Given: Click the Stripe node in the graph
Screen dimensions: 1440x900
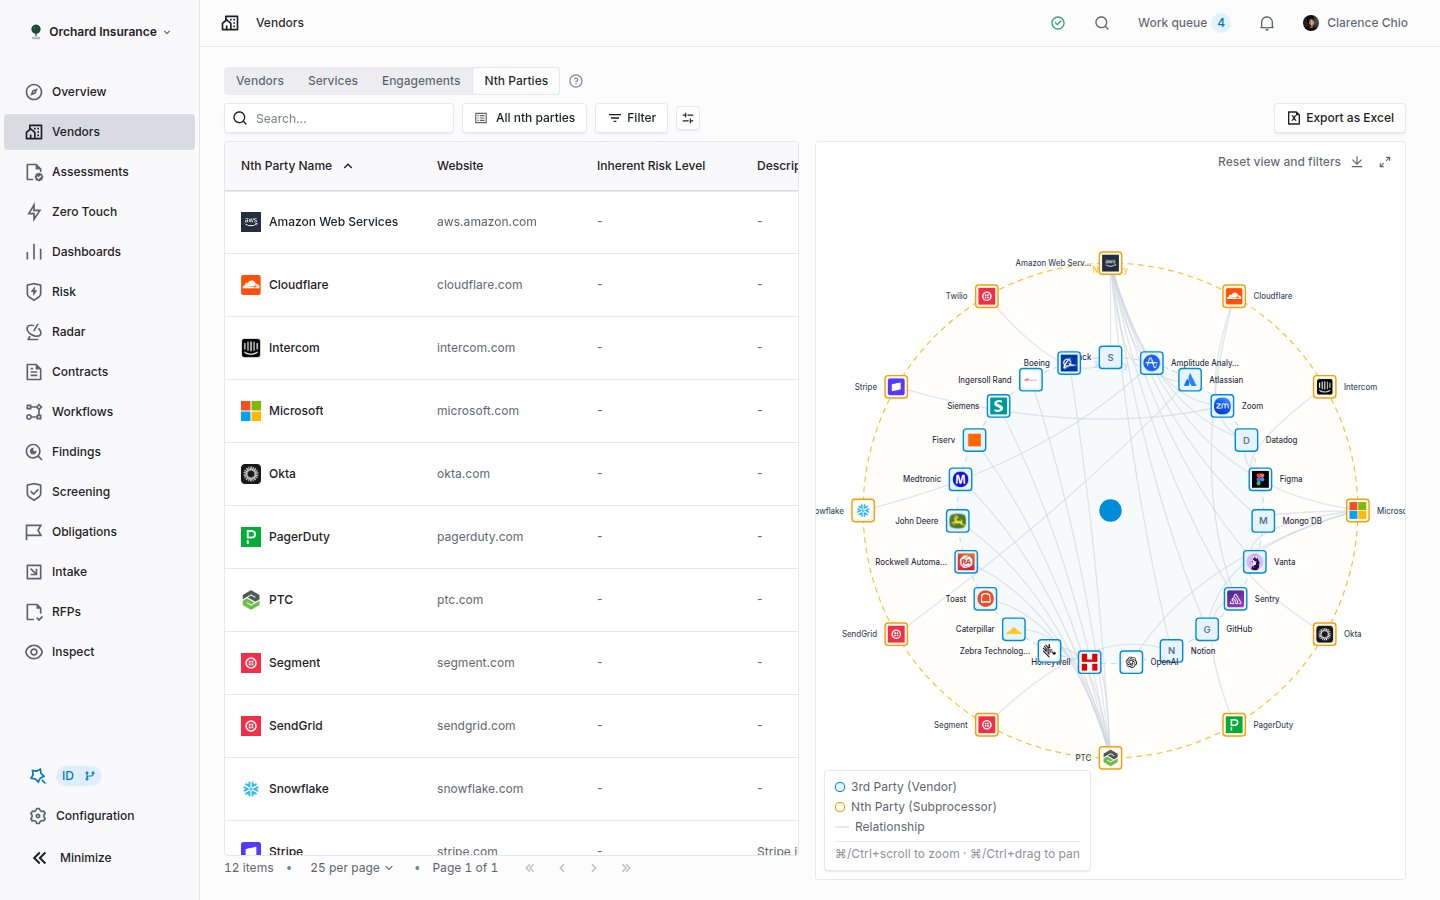Looking at the screenshot, I should coord(897,387).
